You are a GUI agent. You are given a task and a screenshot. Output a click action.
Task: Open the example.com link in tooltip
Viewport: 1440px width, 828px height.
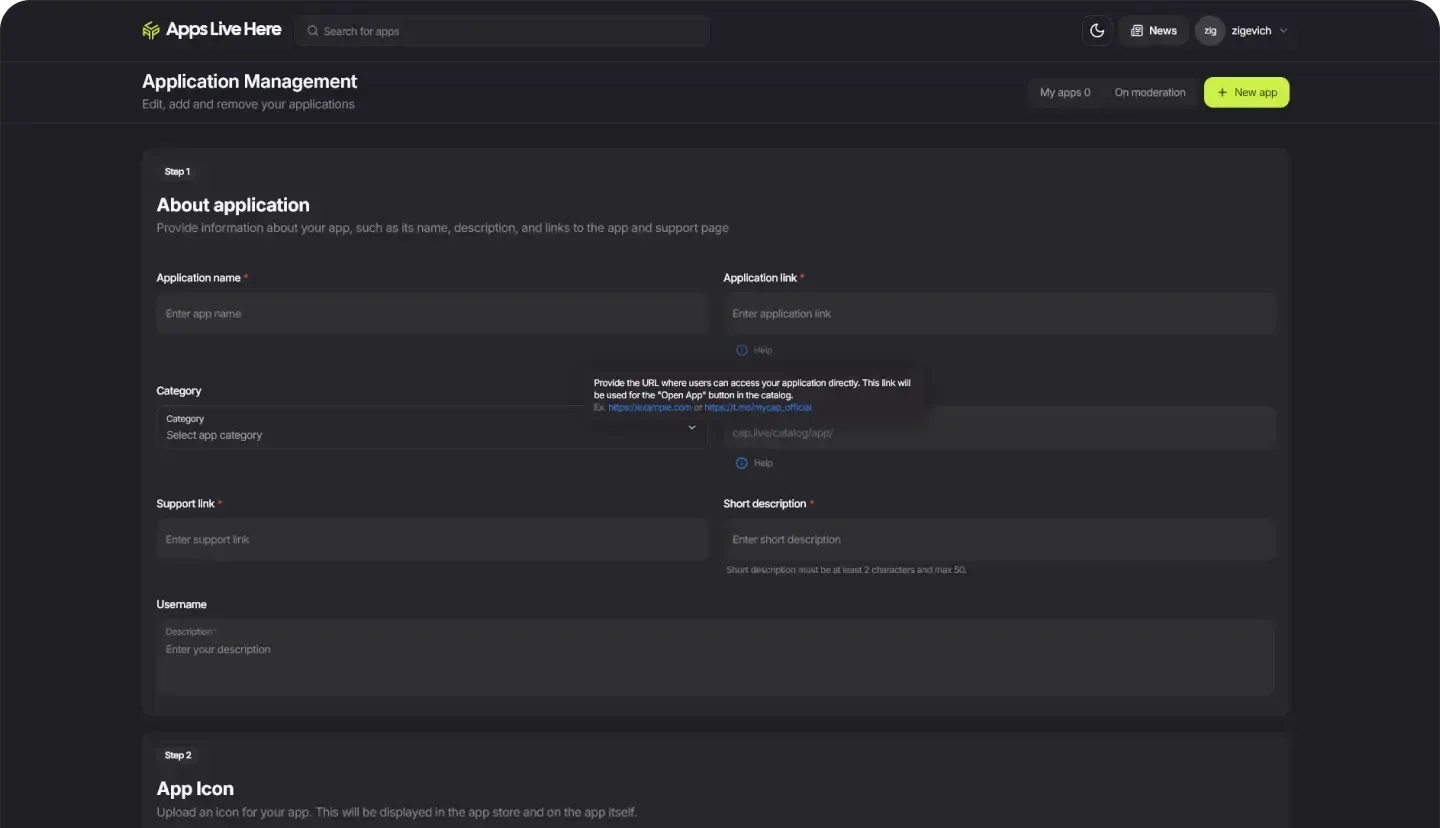point(650,408)
